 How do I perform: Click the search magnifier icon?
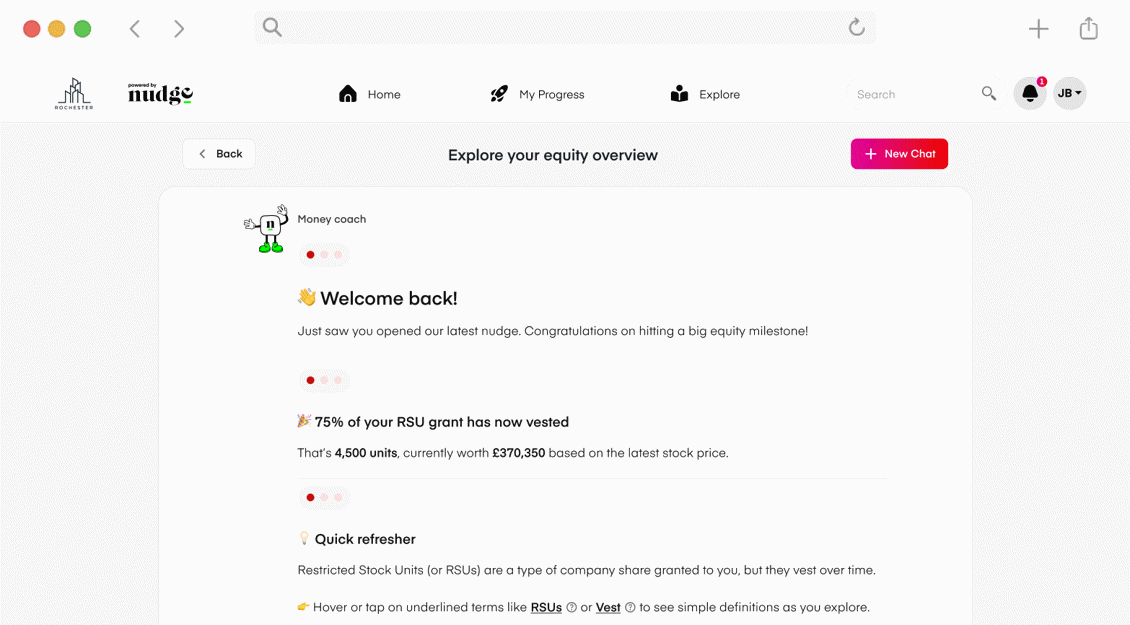tap(988, 93)
